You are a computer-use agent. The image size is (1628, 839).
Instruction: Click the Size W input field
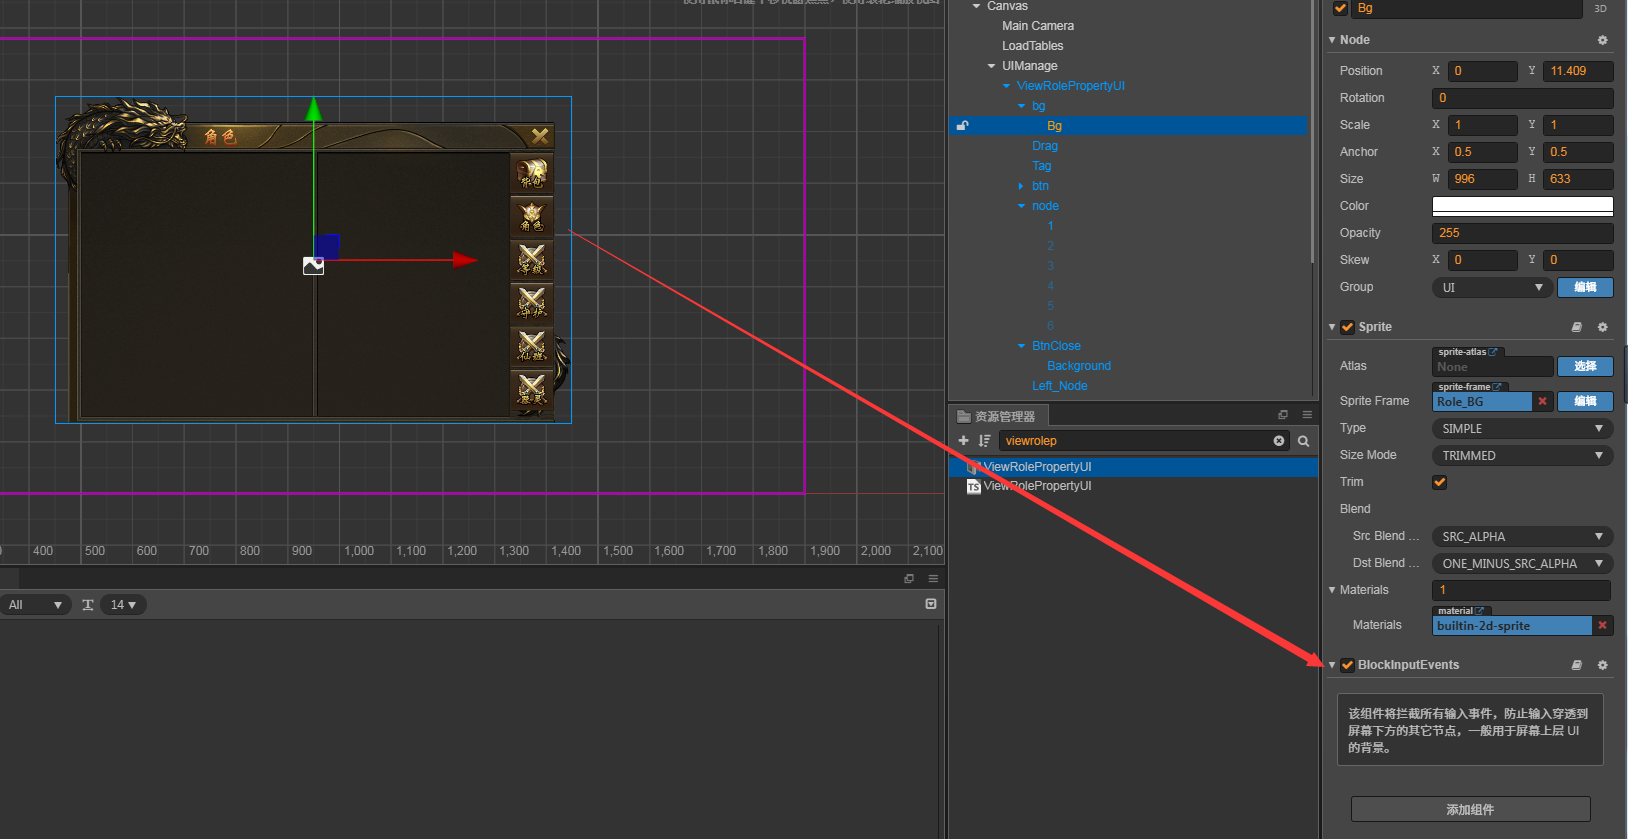1483,179
